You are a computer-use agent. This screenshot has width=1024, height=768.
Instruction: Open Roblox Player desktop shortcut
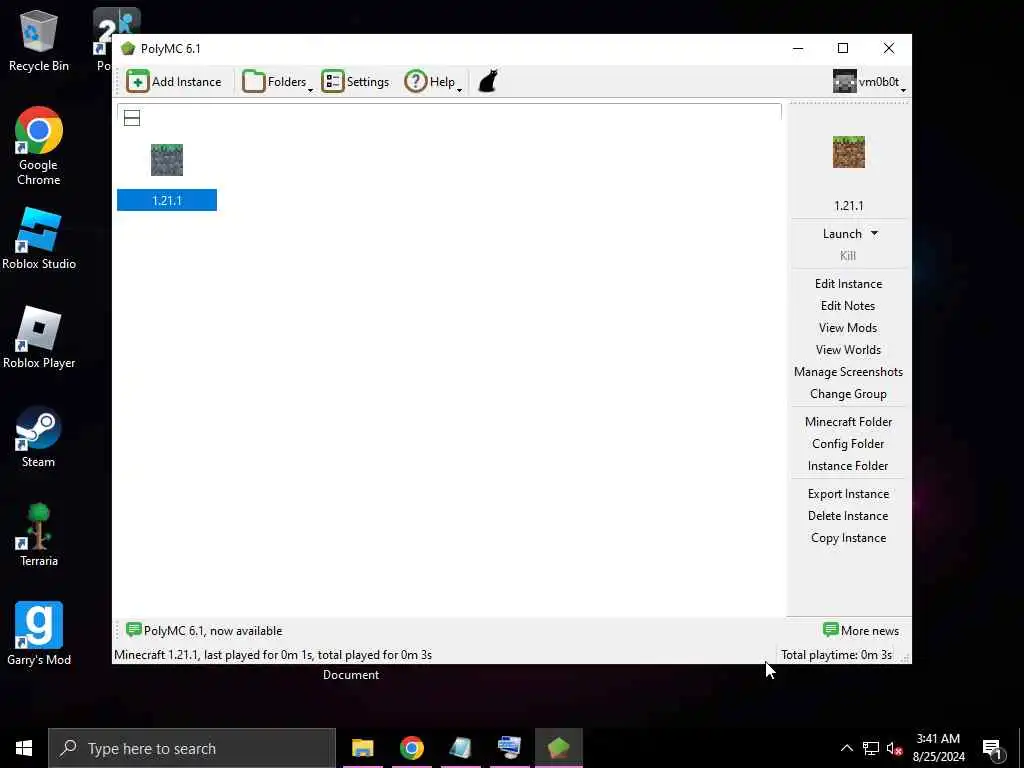click(x=39, y=338)
